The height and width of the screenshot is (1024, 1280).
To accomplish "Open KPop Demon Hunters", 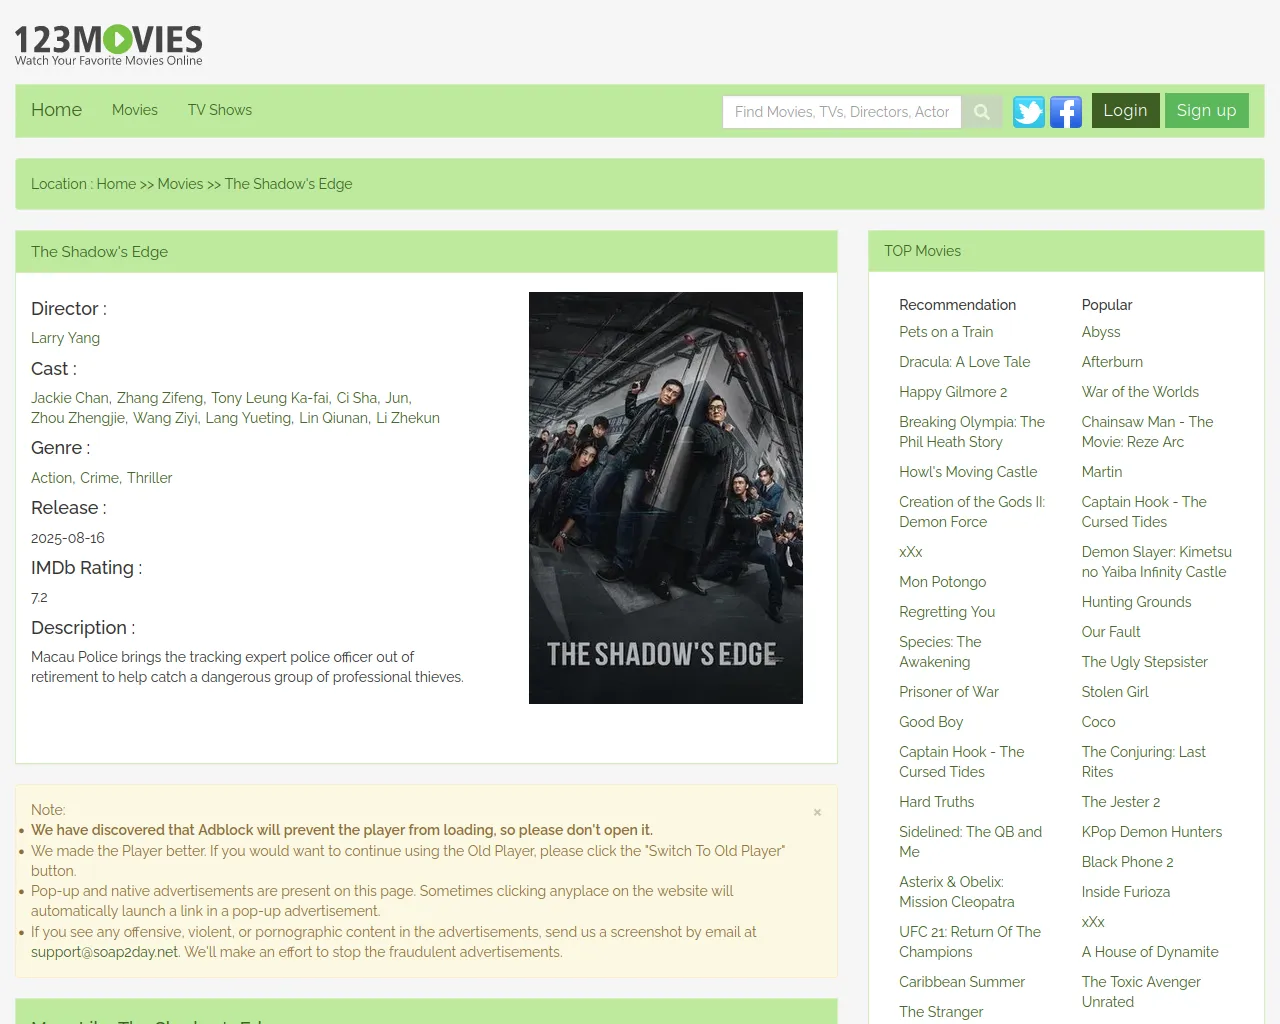I will click(1152, 832).
